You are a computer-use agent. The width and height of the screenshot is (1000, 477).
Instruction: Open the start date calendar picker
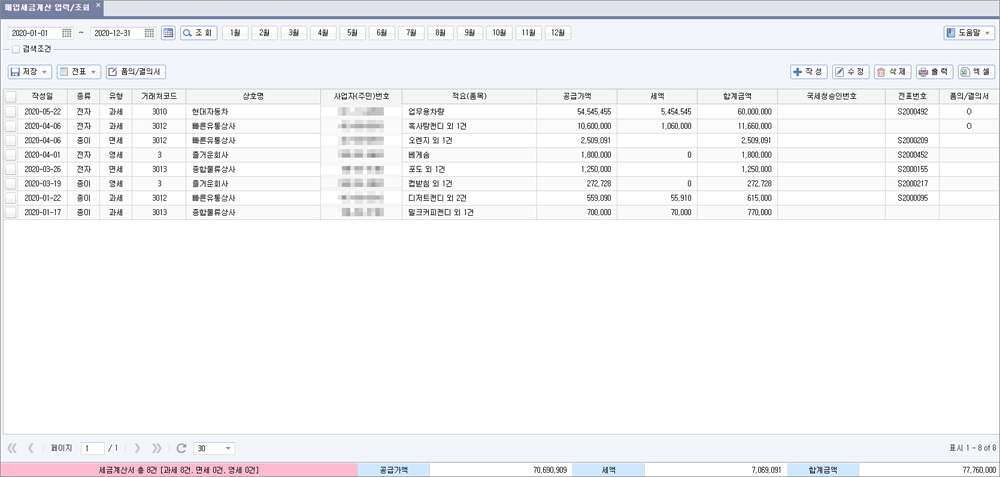tap(67, 33)
